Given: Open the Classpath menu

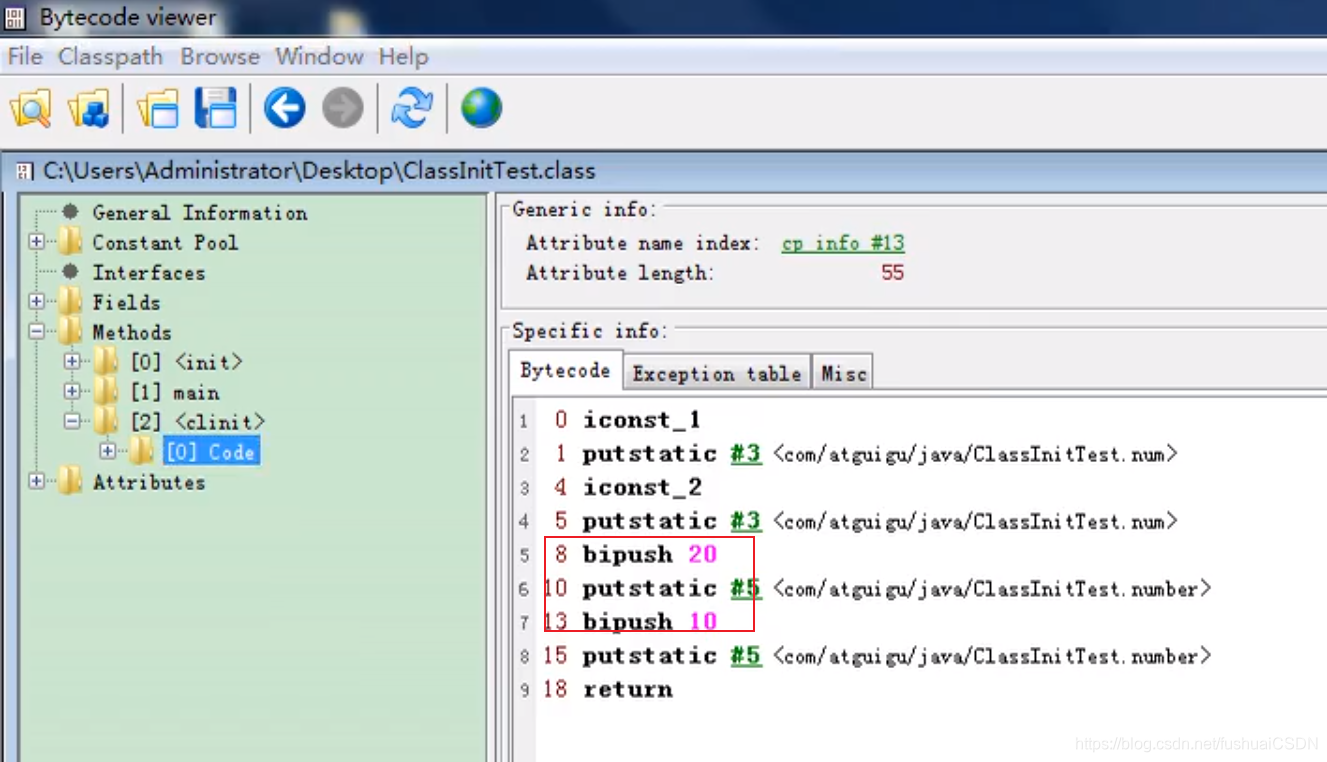Looking at the screenshot, I should click(x=110, y=57).
